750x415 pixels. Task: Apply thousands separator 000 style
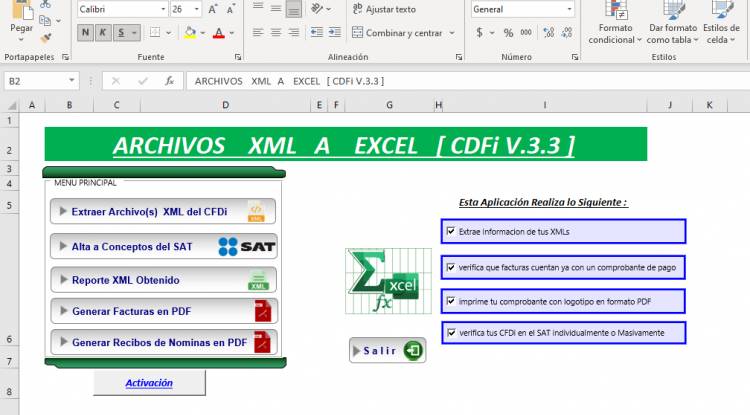pyautogui.click(x=526, y=33)
